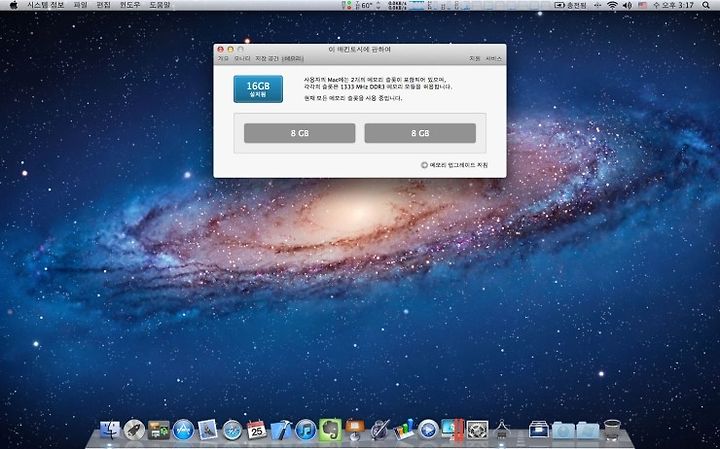Open Numbers chart icon in dock

pyautogui.click(x=404, y=430)
